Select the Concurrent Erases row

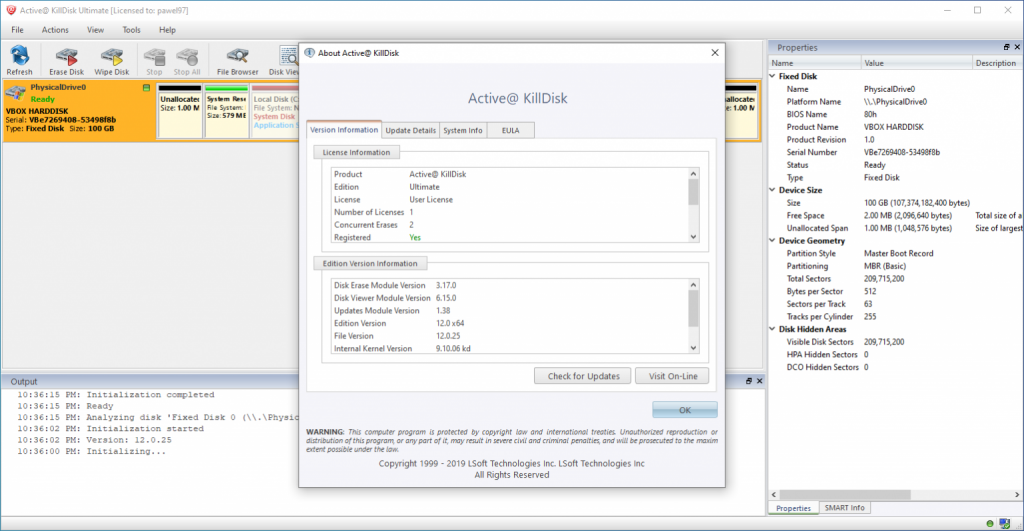tap(510, 225)
